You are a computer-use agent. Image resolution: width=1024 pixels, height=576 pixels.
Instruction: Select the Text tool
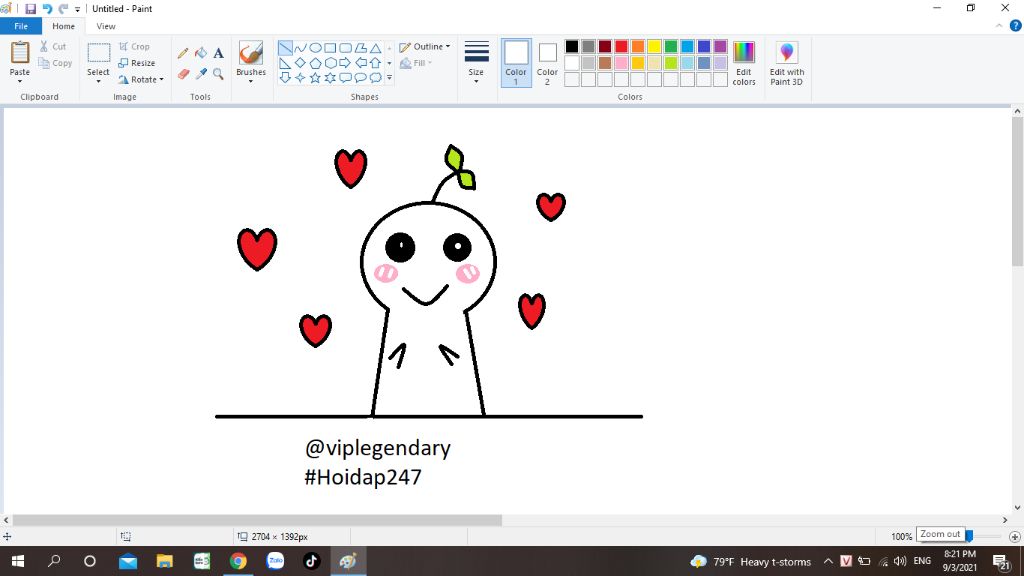(x=218, y=53)
